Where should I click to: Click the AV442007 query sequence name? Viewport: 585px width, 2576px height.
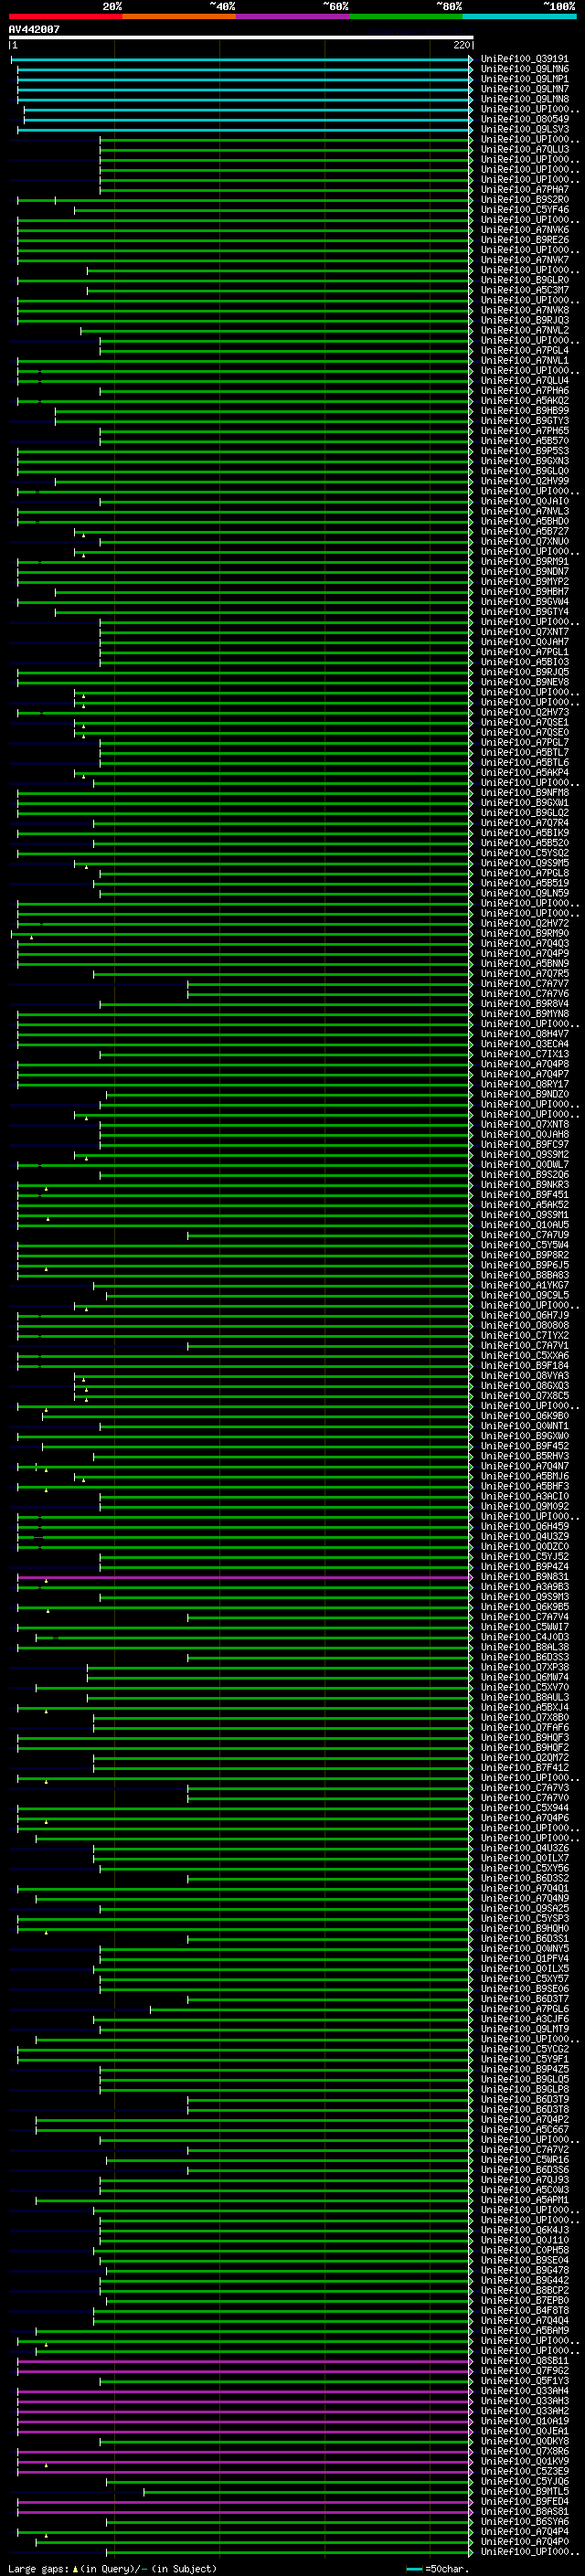pyautogui.click(x=34, y=29)
